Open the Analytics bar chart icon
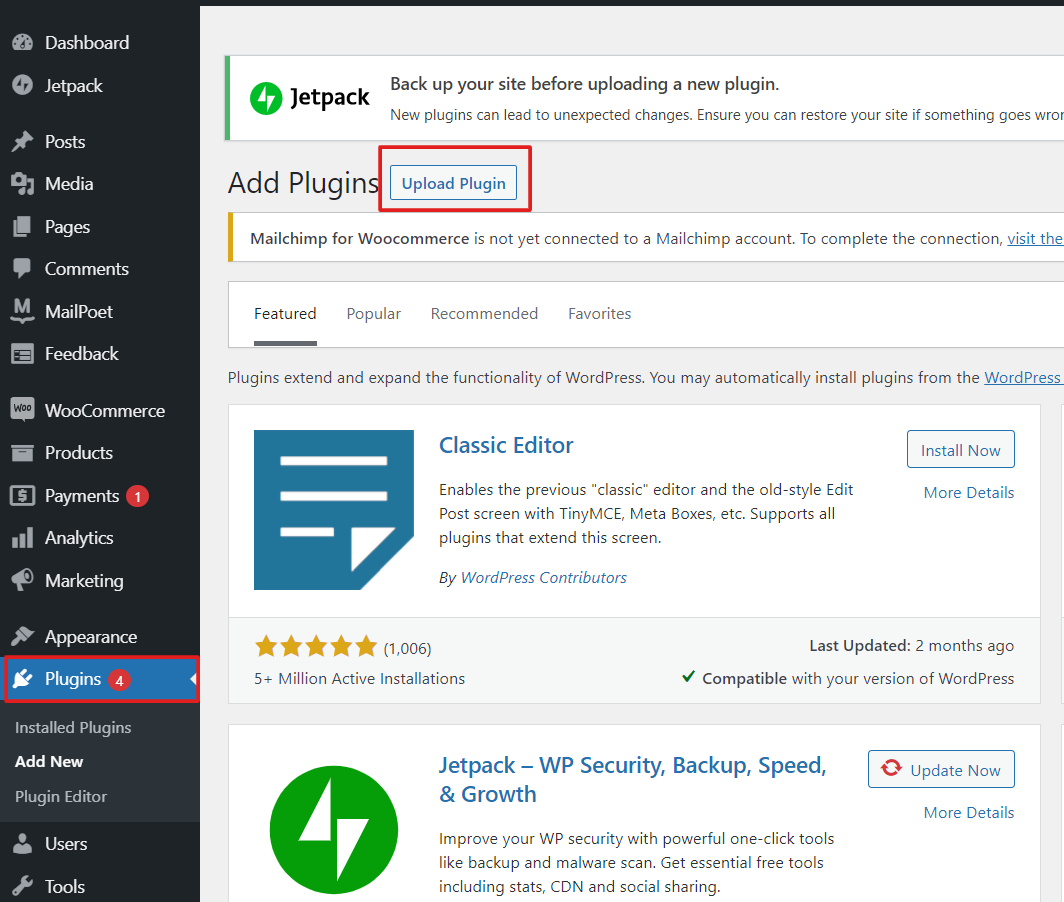 (22, 537)
